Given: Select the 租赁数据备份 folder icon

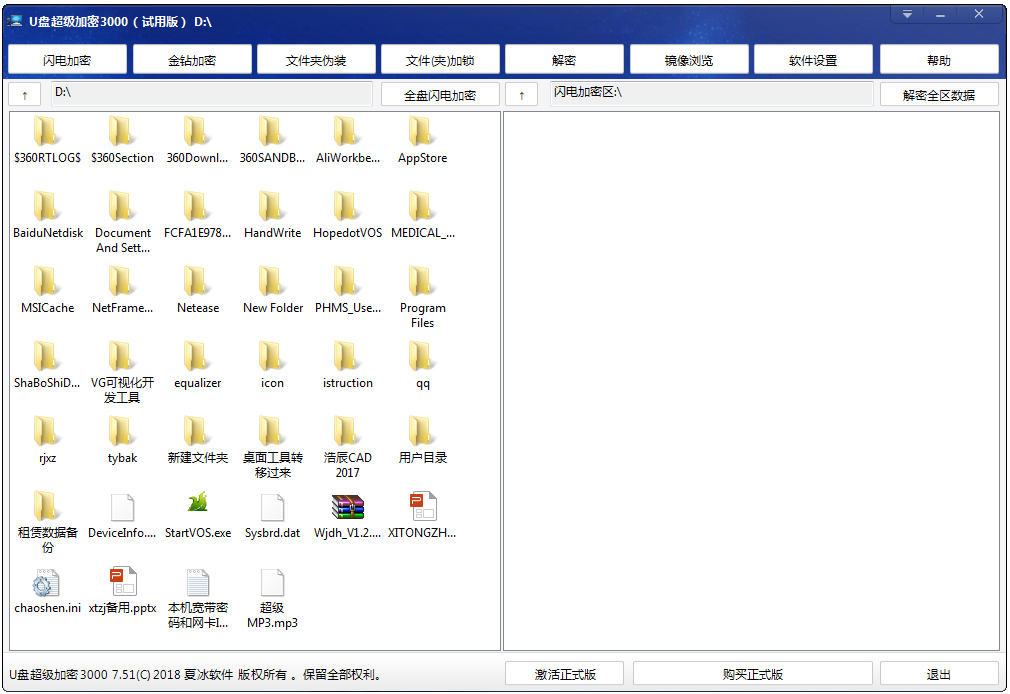Looking at the screenshot, I should [47, 506].
